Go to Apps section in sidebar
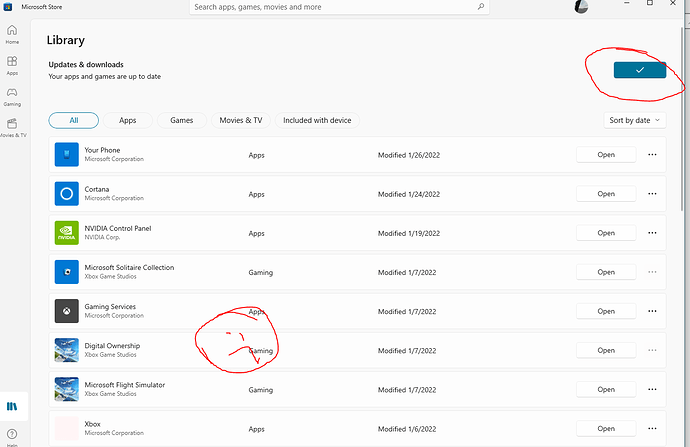 (12, 65)
